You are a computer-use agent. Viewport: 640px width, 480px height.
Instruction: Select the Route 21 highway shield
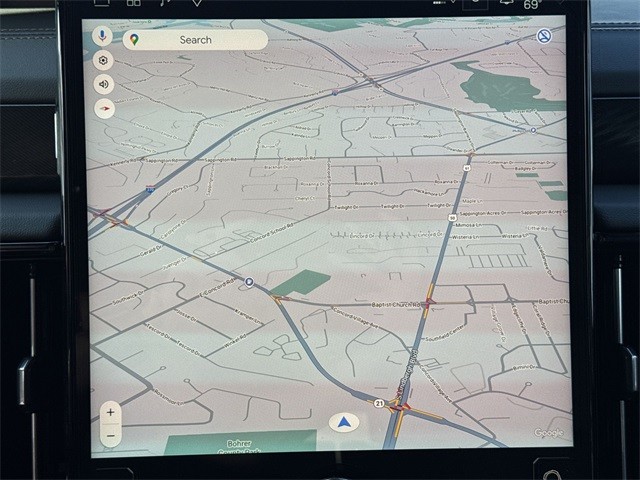point(380,402)
